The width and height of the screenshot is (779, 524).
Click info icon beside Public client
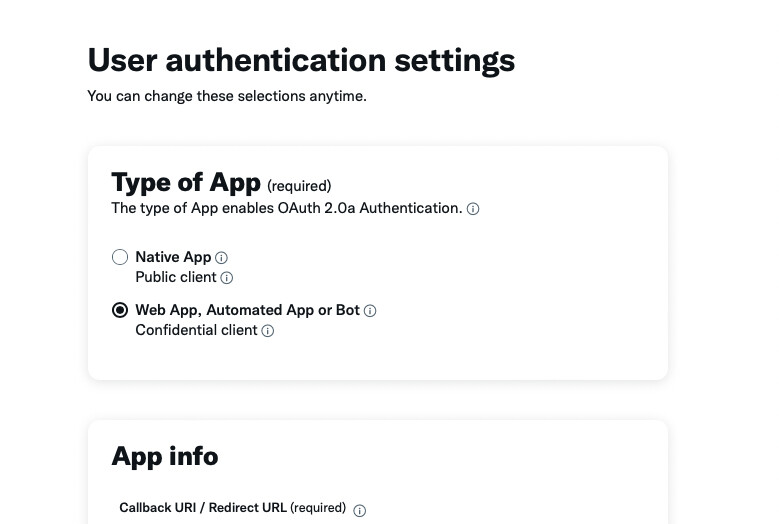point(226,278)
